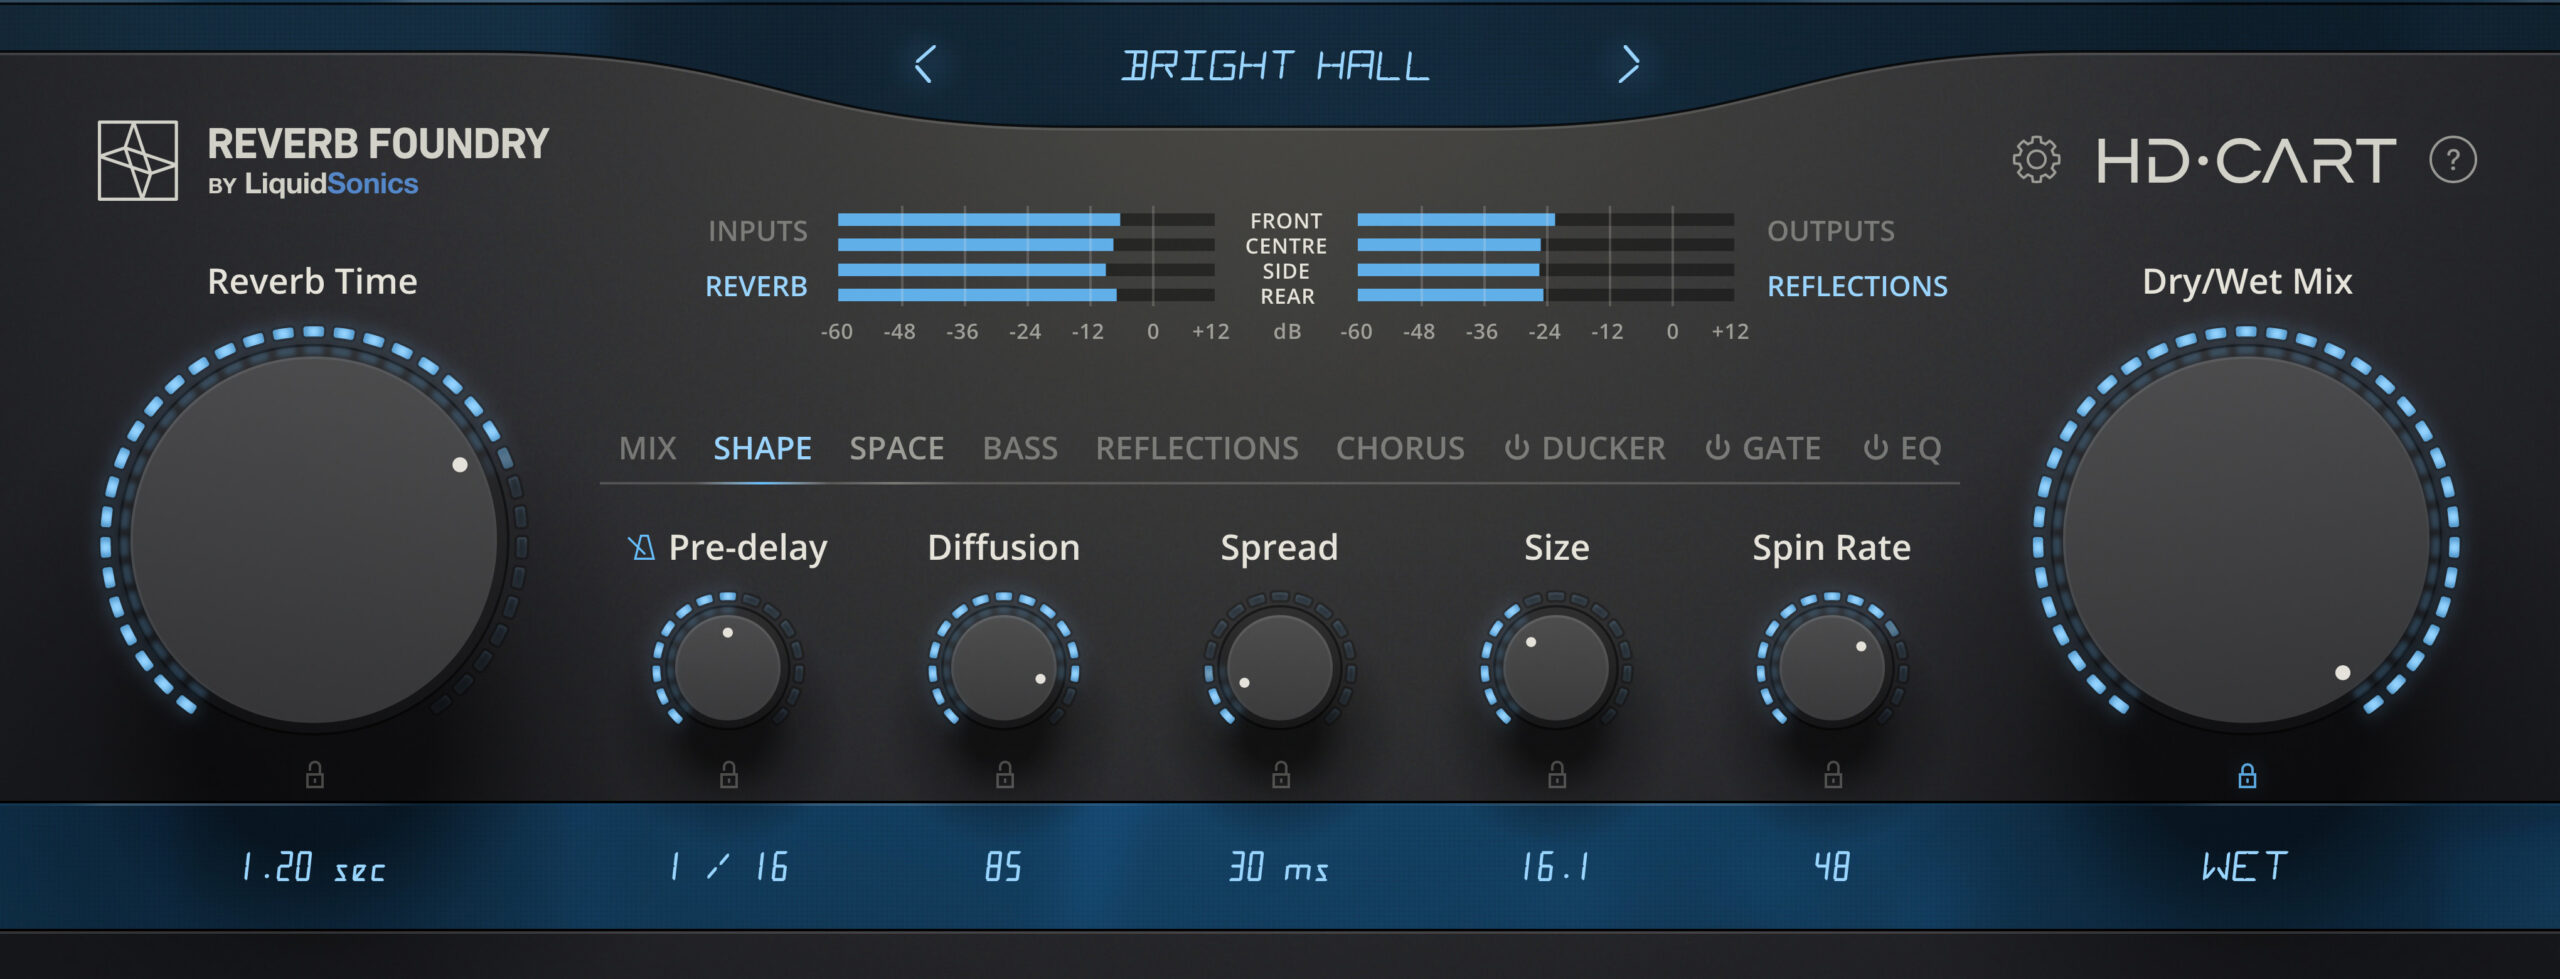Select OUTPUTS meter view

1831,231
